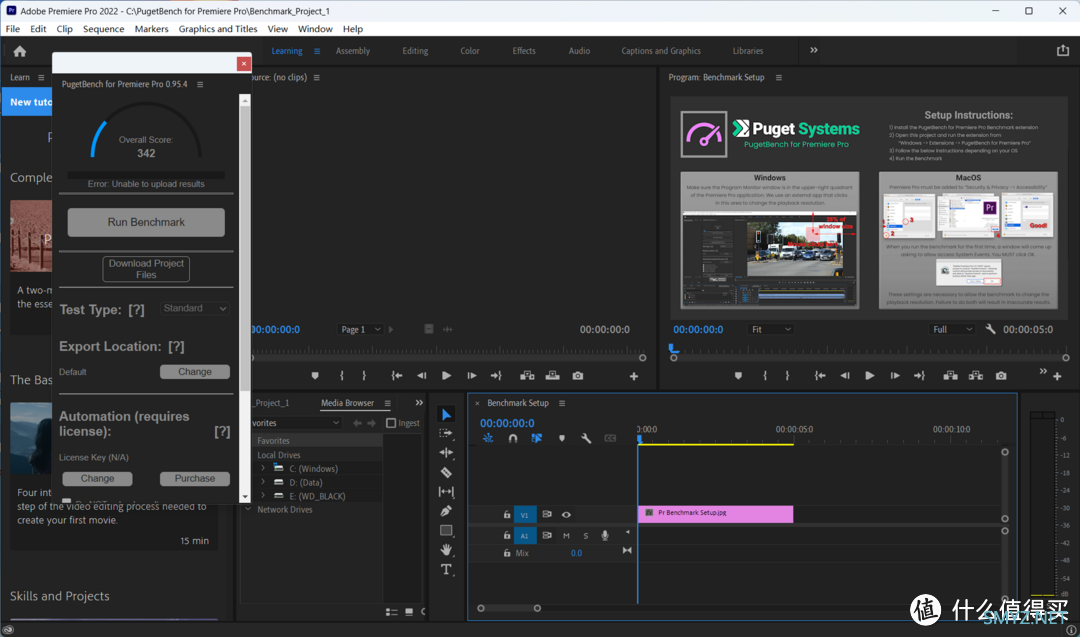Image resolution: width=1080 pixels, height=637 pixels.
Task: Select the Selection tool arrow
Action: pos(446,414)
